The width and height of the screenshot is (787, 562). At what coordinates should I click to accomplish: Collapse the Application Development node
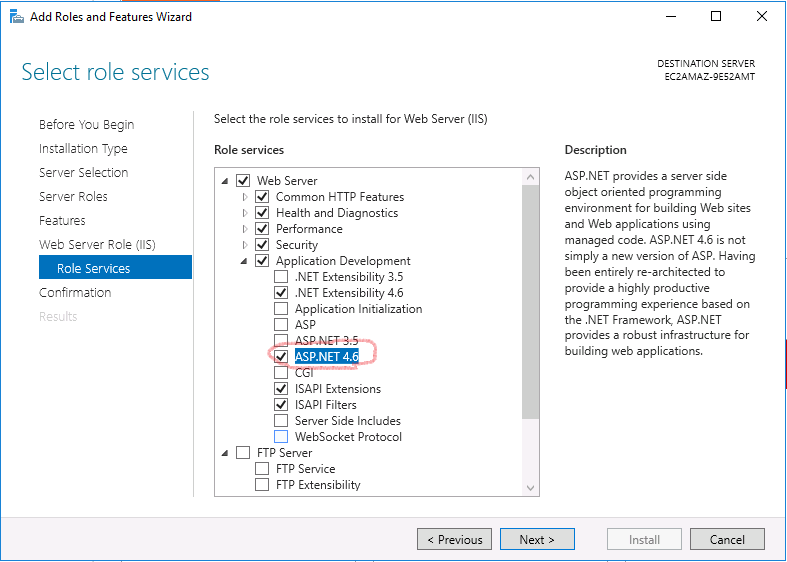point(244,261)
